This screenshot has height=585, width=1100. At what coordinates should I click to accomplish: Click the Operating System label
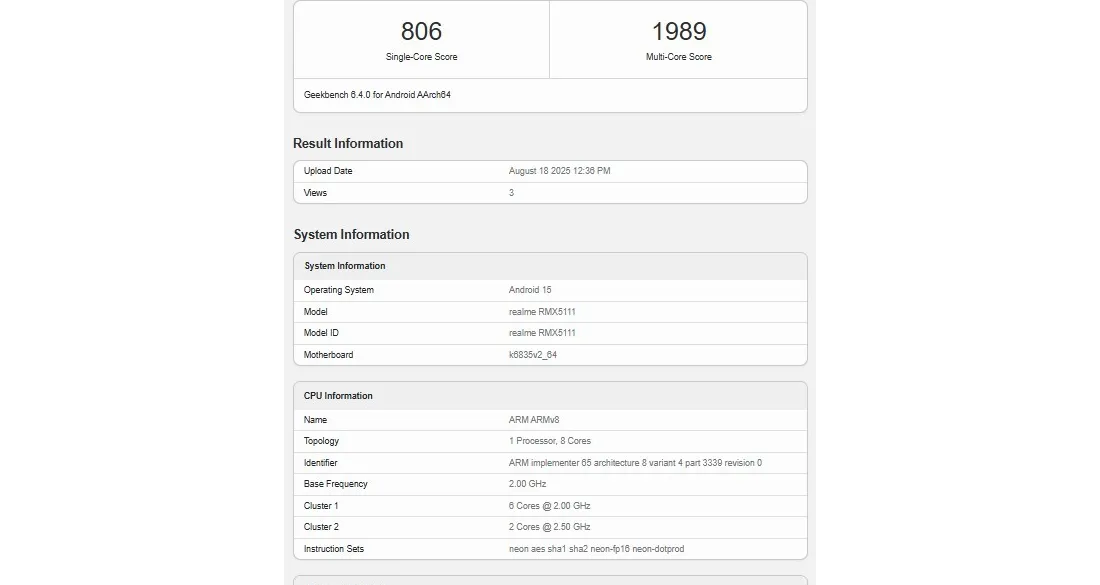point(338,290)
